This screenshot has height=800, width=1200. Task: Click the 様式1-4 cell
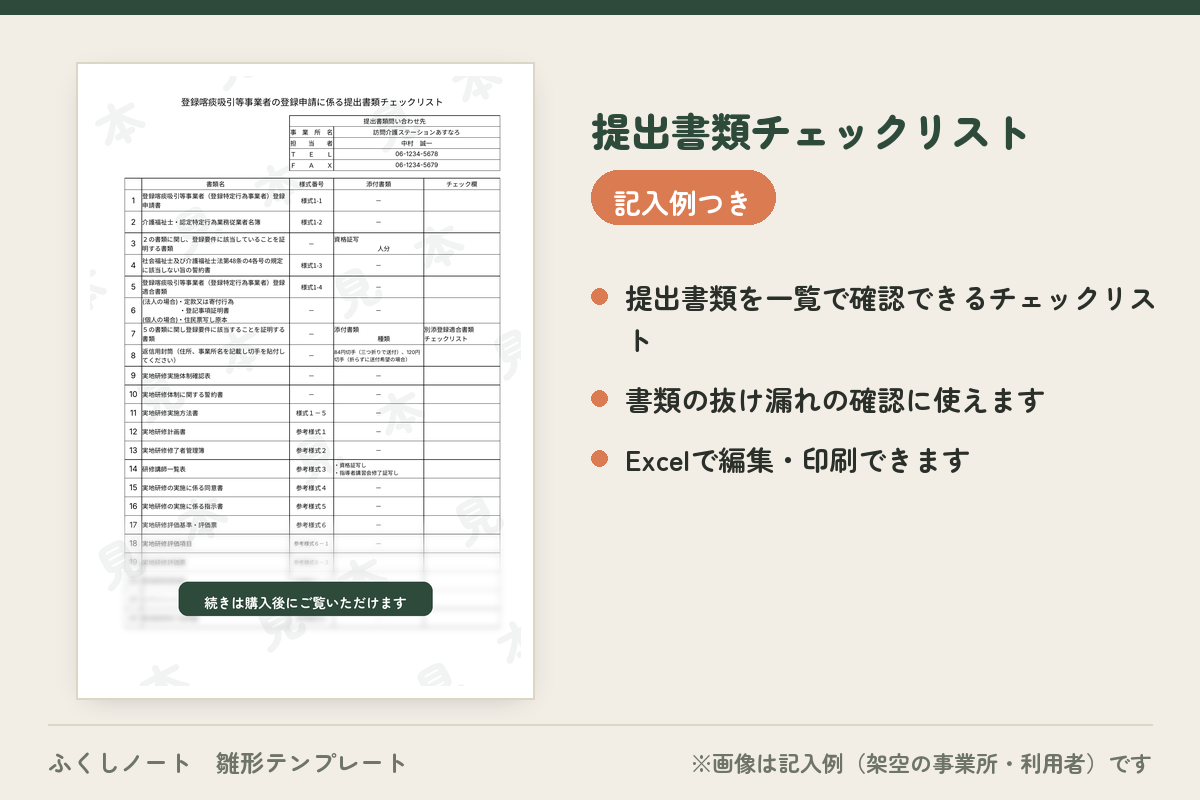(x=311, y=287)
